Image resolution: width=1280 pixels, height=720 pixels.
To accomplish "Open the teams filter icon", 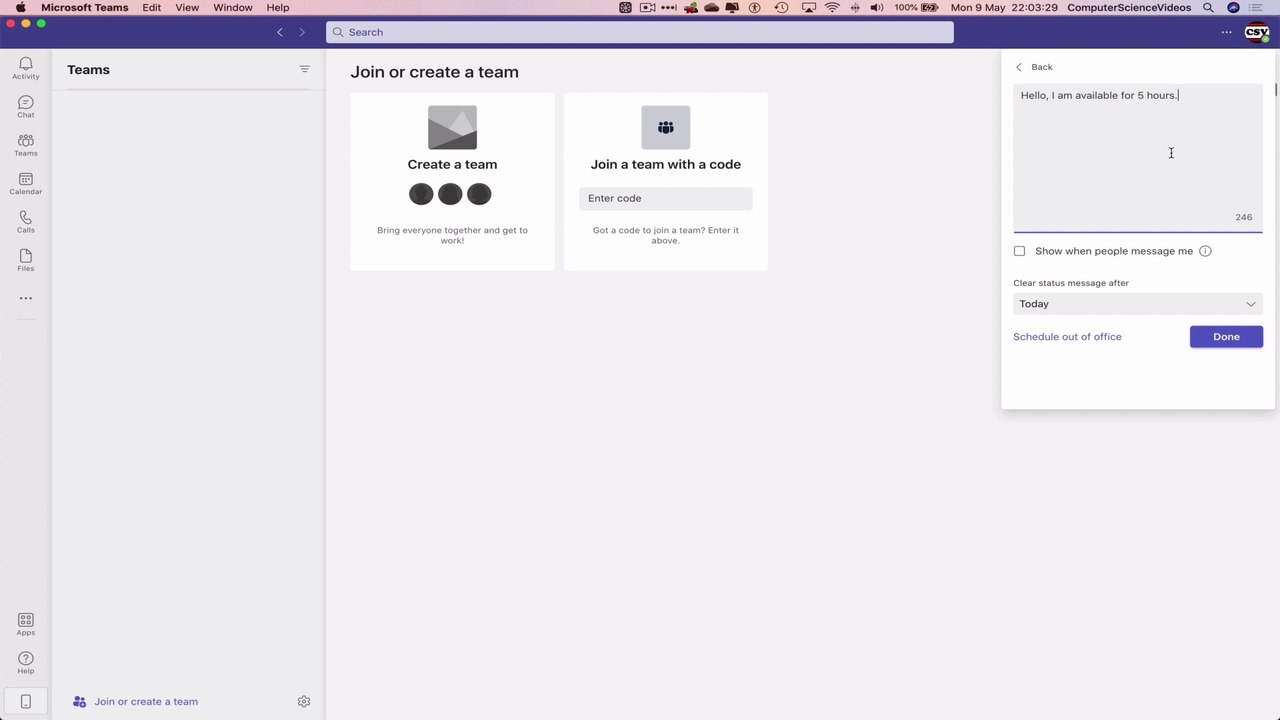I will (304, 69).
